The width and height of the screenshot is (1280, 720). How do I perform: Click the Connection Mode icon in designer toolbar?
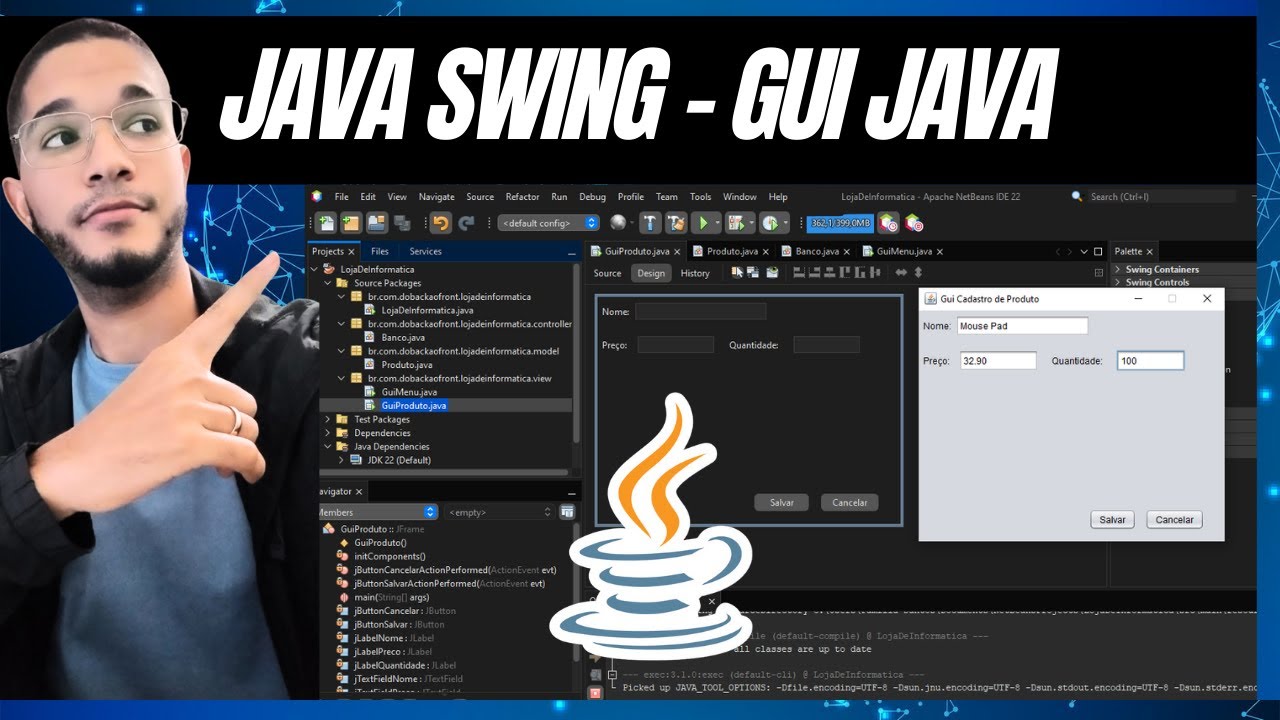click(755, 272)
